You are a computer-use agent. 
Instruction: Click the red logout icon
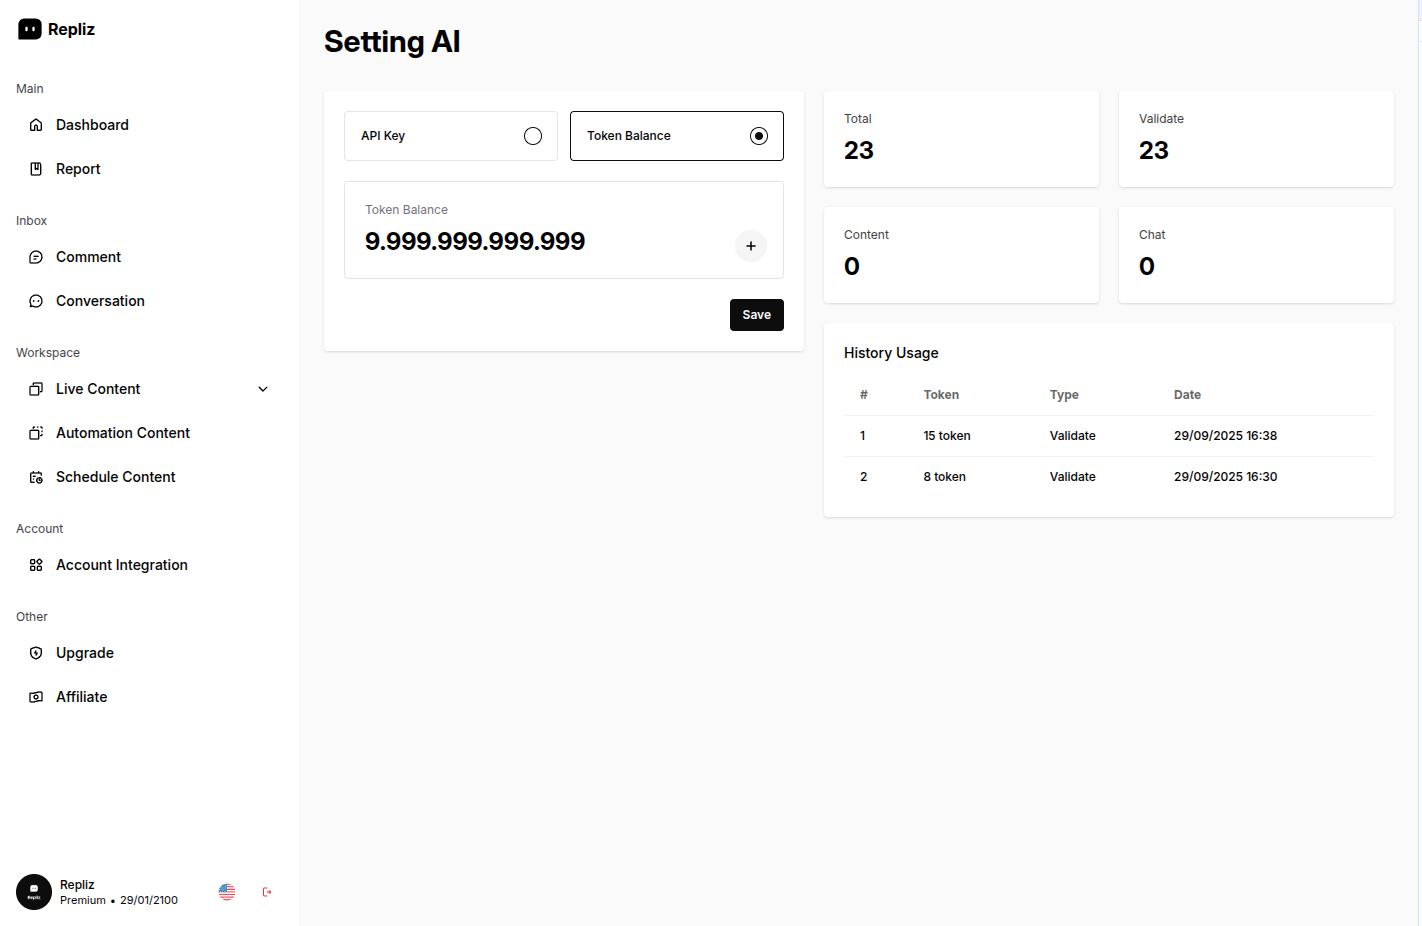coord(267,892)
